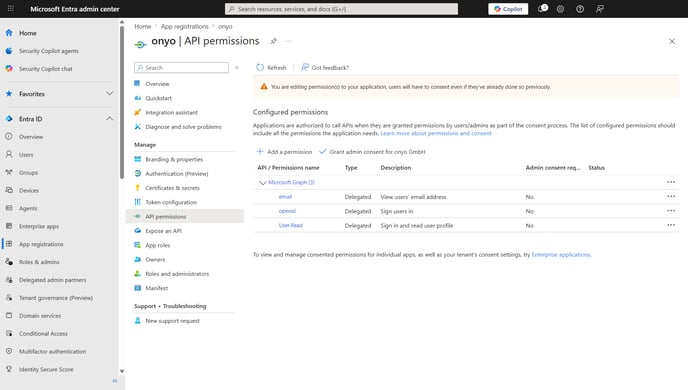688x390 pixels.
Task: Open ellipsis menu for User.Read row
Action: [671, 225]
